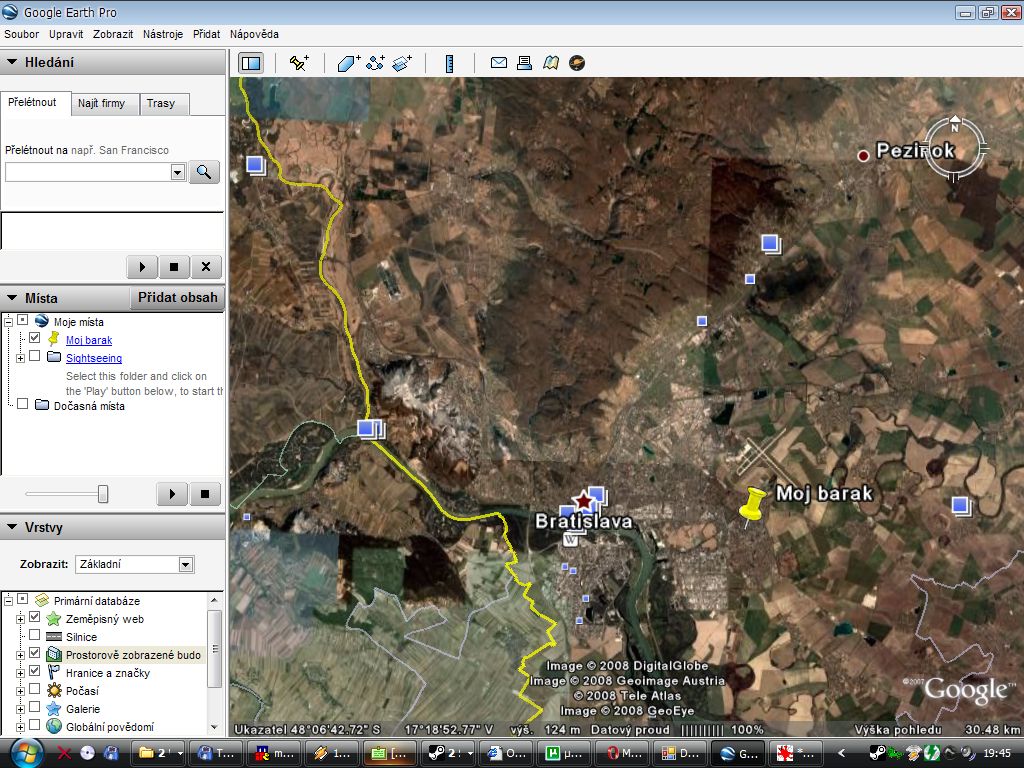Click the compass north indicator
The image size is (1024, 768).
pyautogui.click(x=955, y=123)
